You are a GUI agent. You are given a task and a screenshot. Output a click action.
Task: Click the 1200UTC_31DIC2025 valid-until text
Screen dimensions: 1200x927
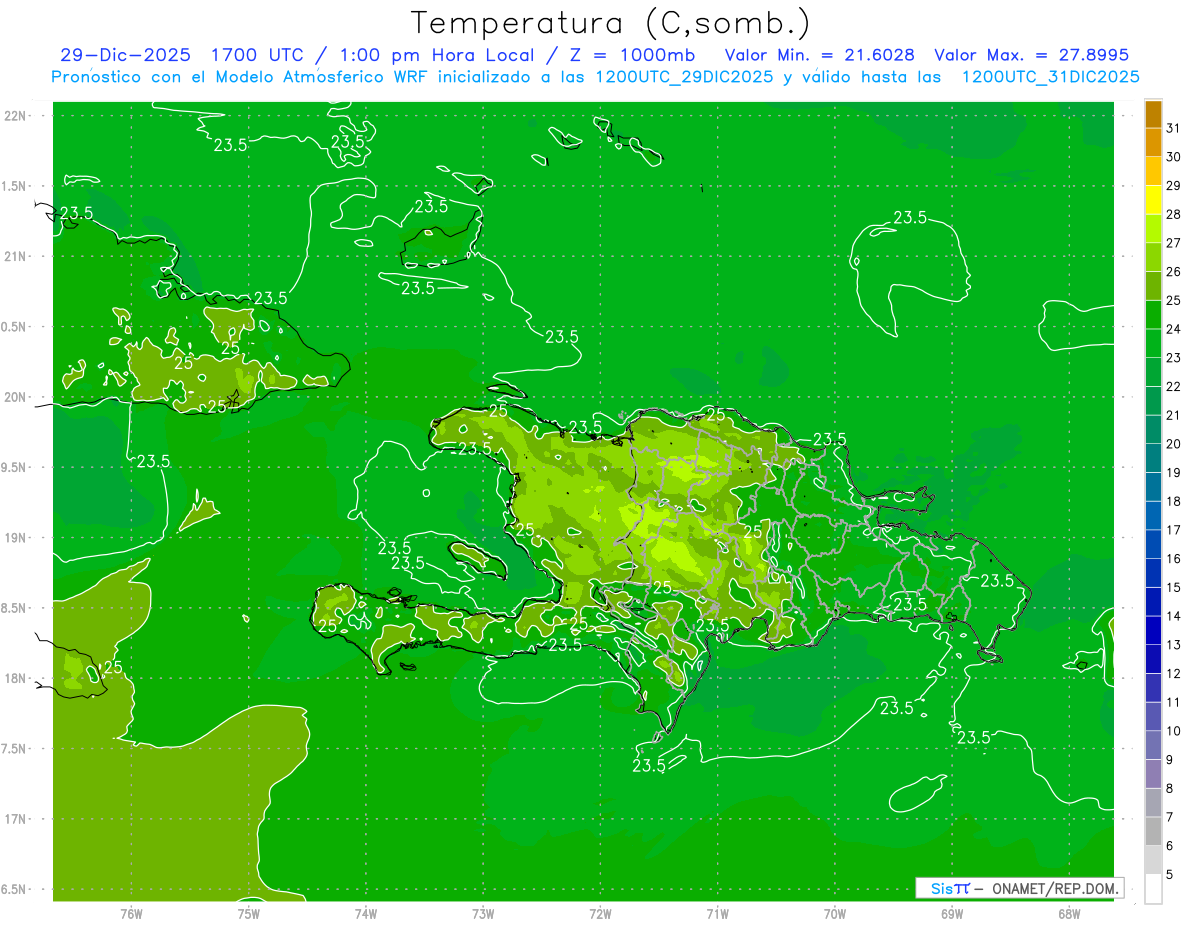[x=1050, y=77]
